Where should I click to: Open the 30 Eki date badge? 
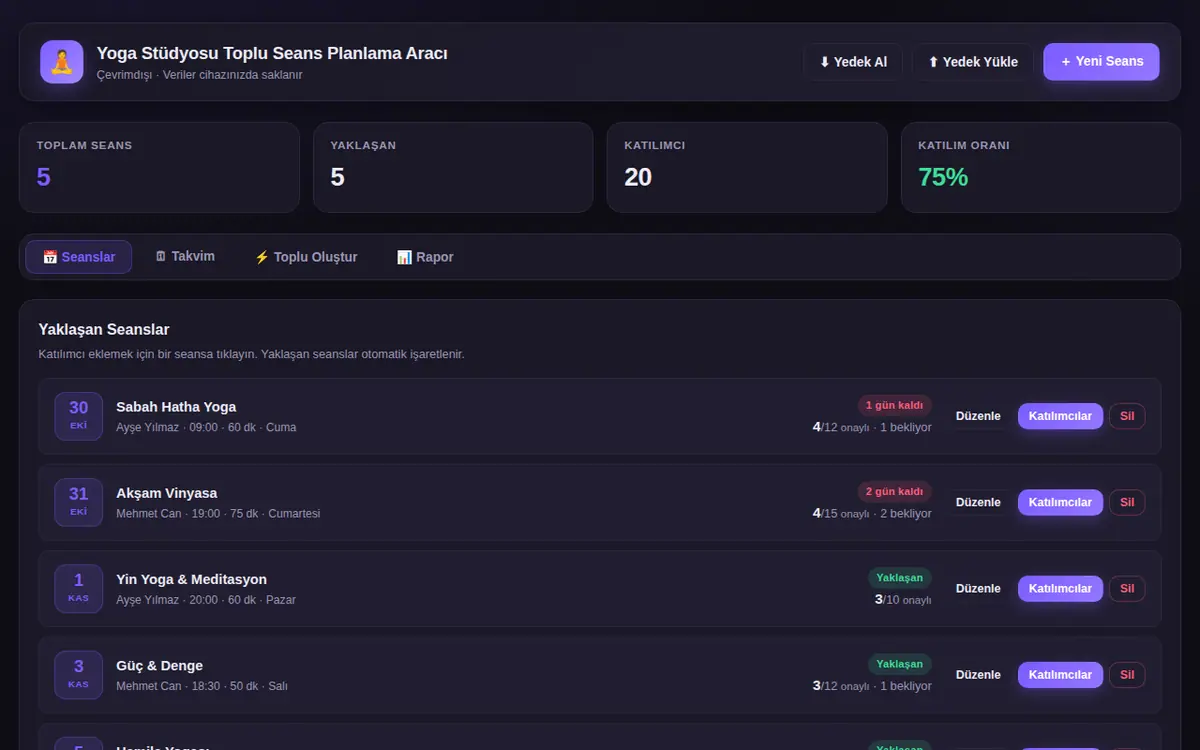pyautogui.click(x=78, y=416)
